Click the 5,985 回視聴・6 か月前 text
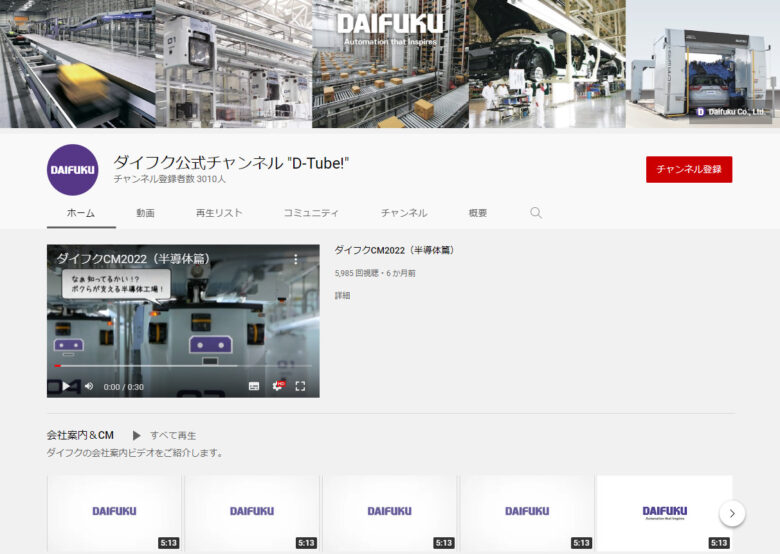780x554 pixels. pos(375,273)
